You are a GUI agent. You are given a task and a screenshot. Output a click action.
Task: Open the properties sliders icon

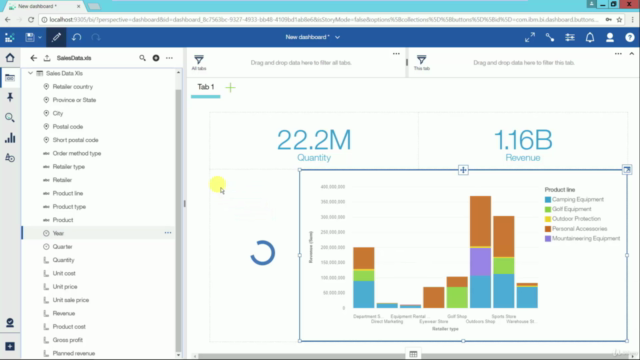[x=570, y=38]
